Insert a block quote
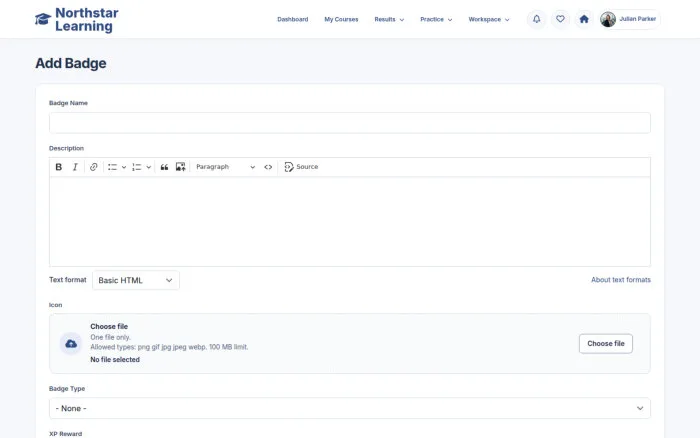700x438 pixels. tap(164, 167)
